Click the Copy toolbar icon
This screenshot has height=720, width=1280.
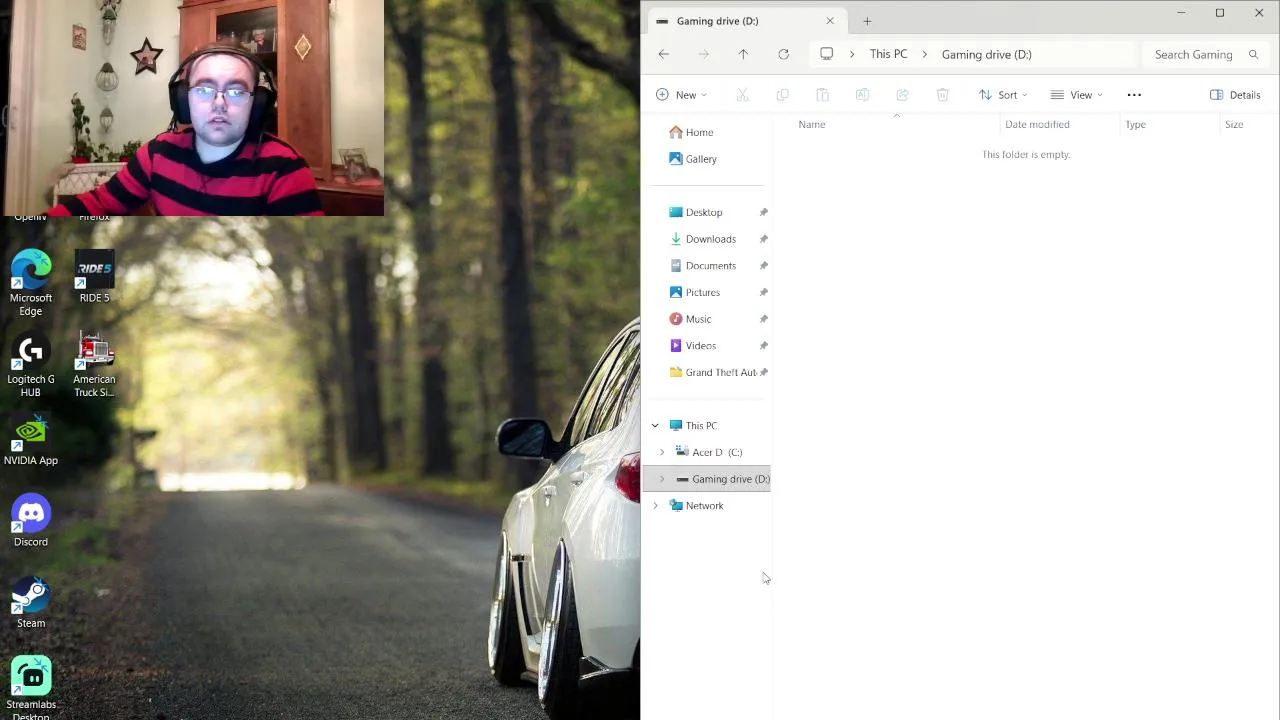[782, 95]
